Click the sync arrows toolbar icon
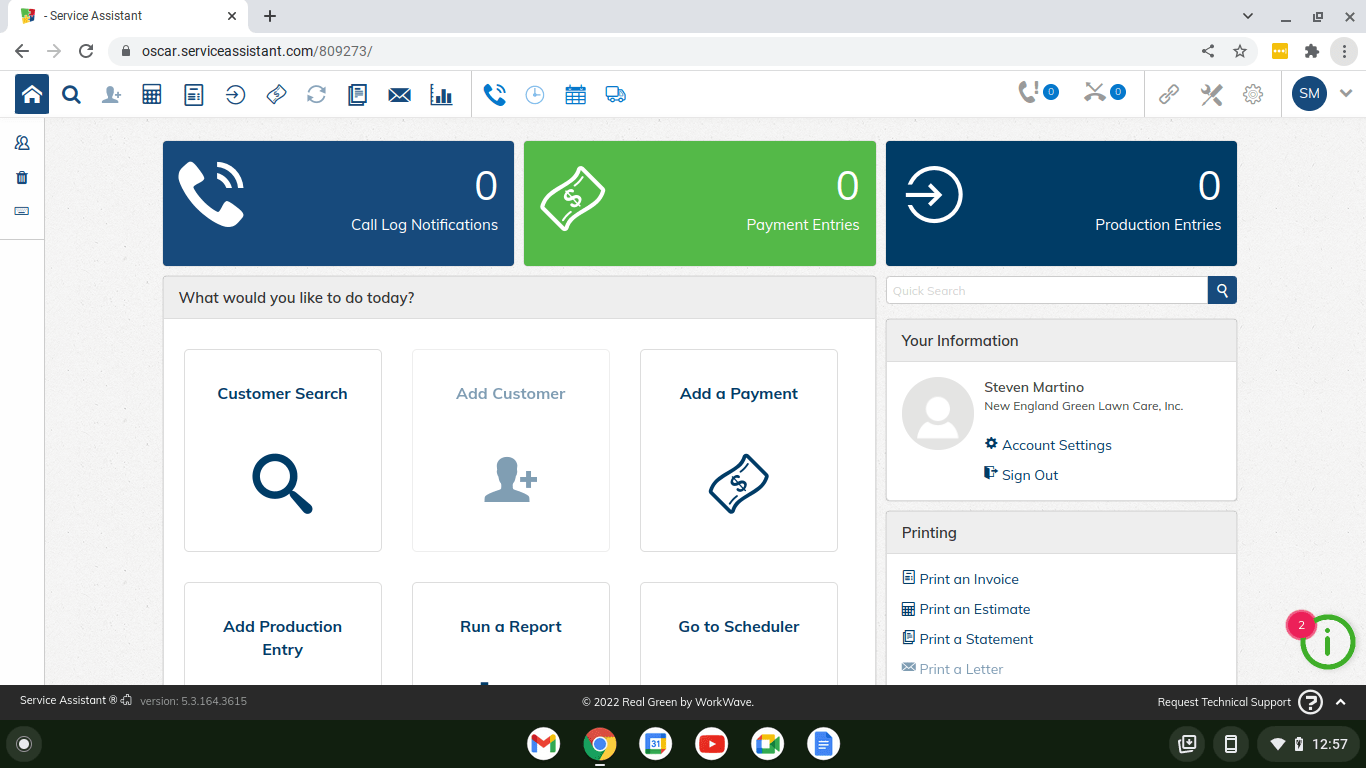The height and width of the screenshot is (768, 1366). tap(316, 94)
